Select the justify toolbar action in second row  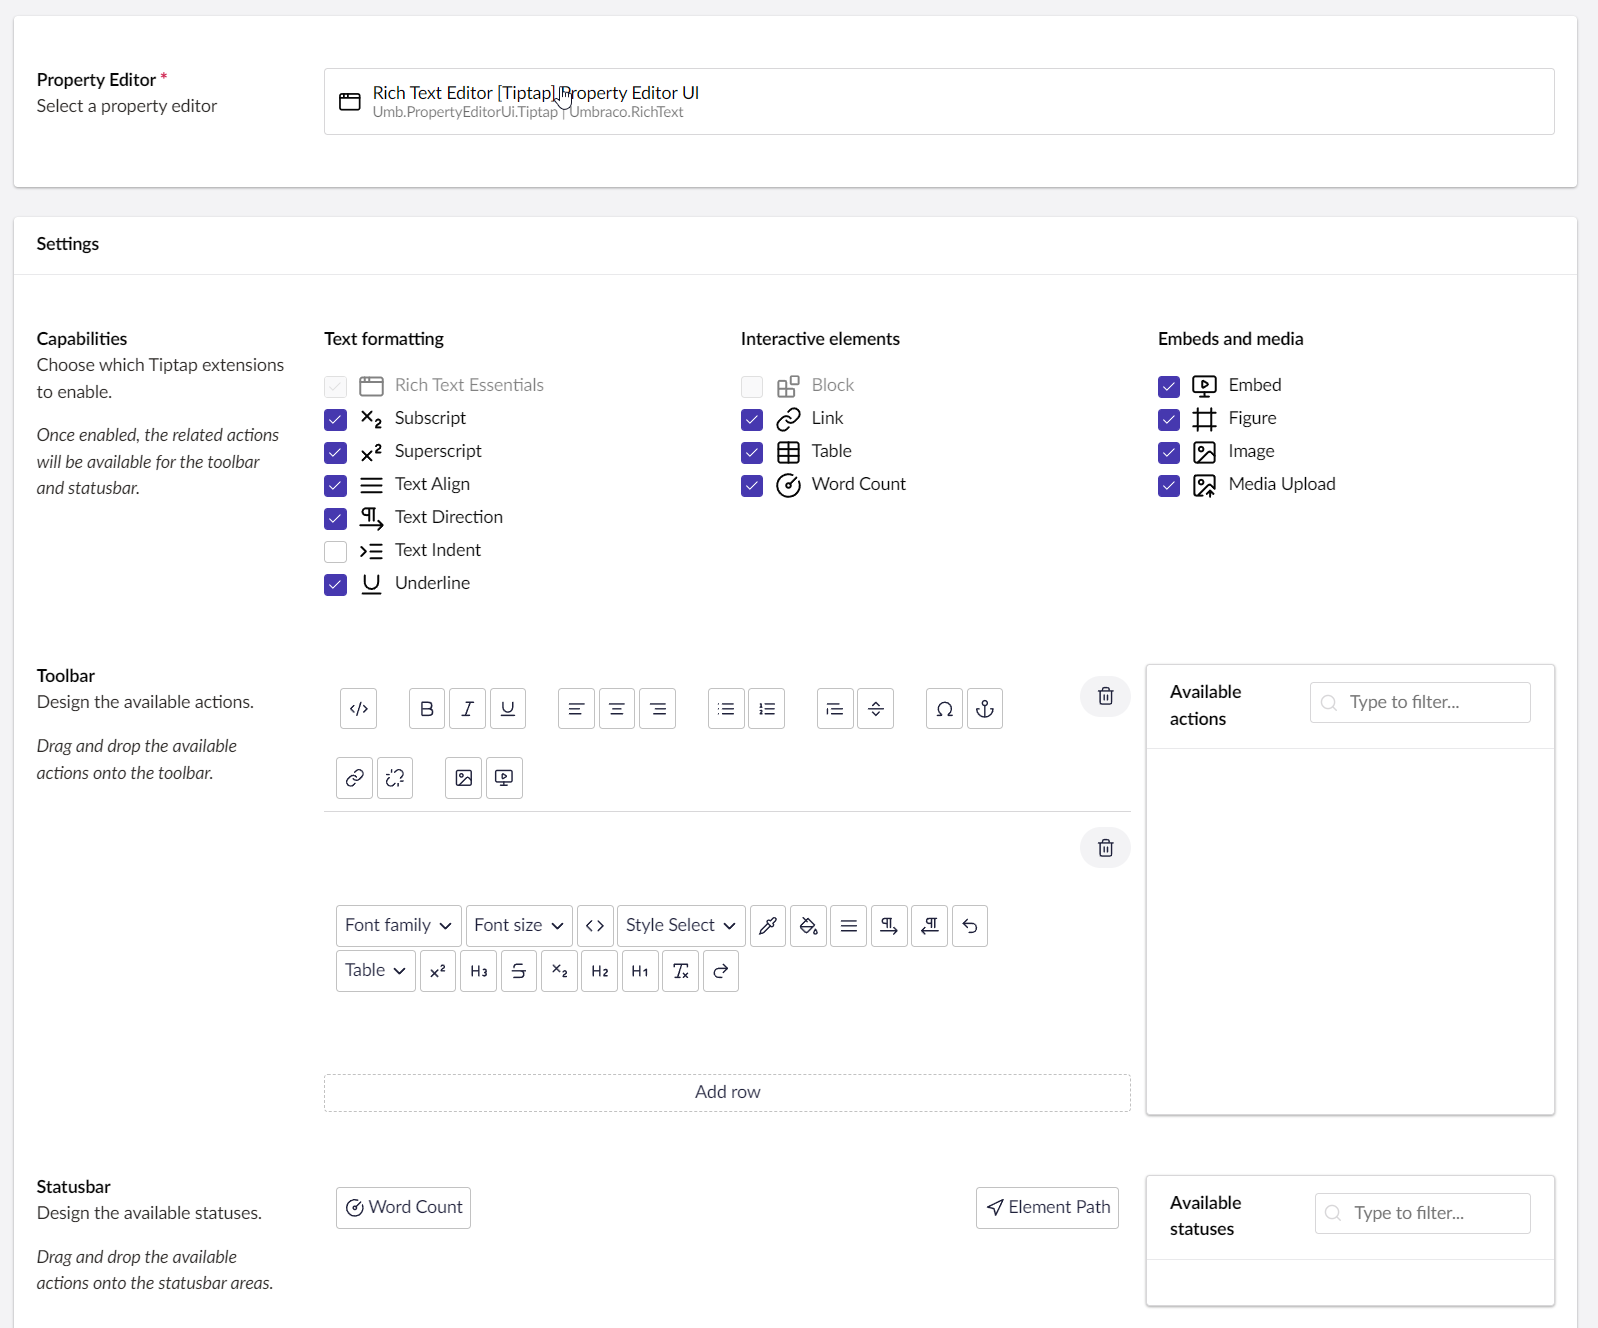(x=849, y=926)
